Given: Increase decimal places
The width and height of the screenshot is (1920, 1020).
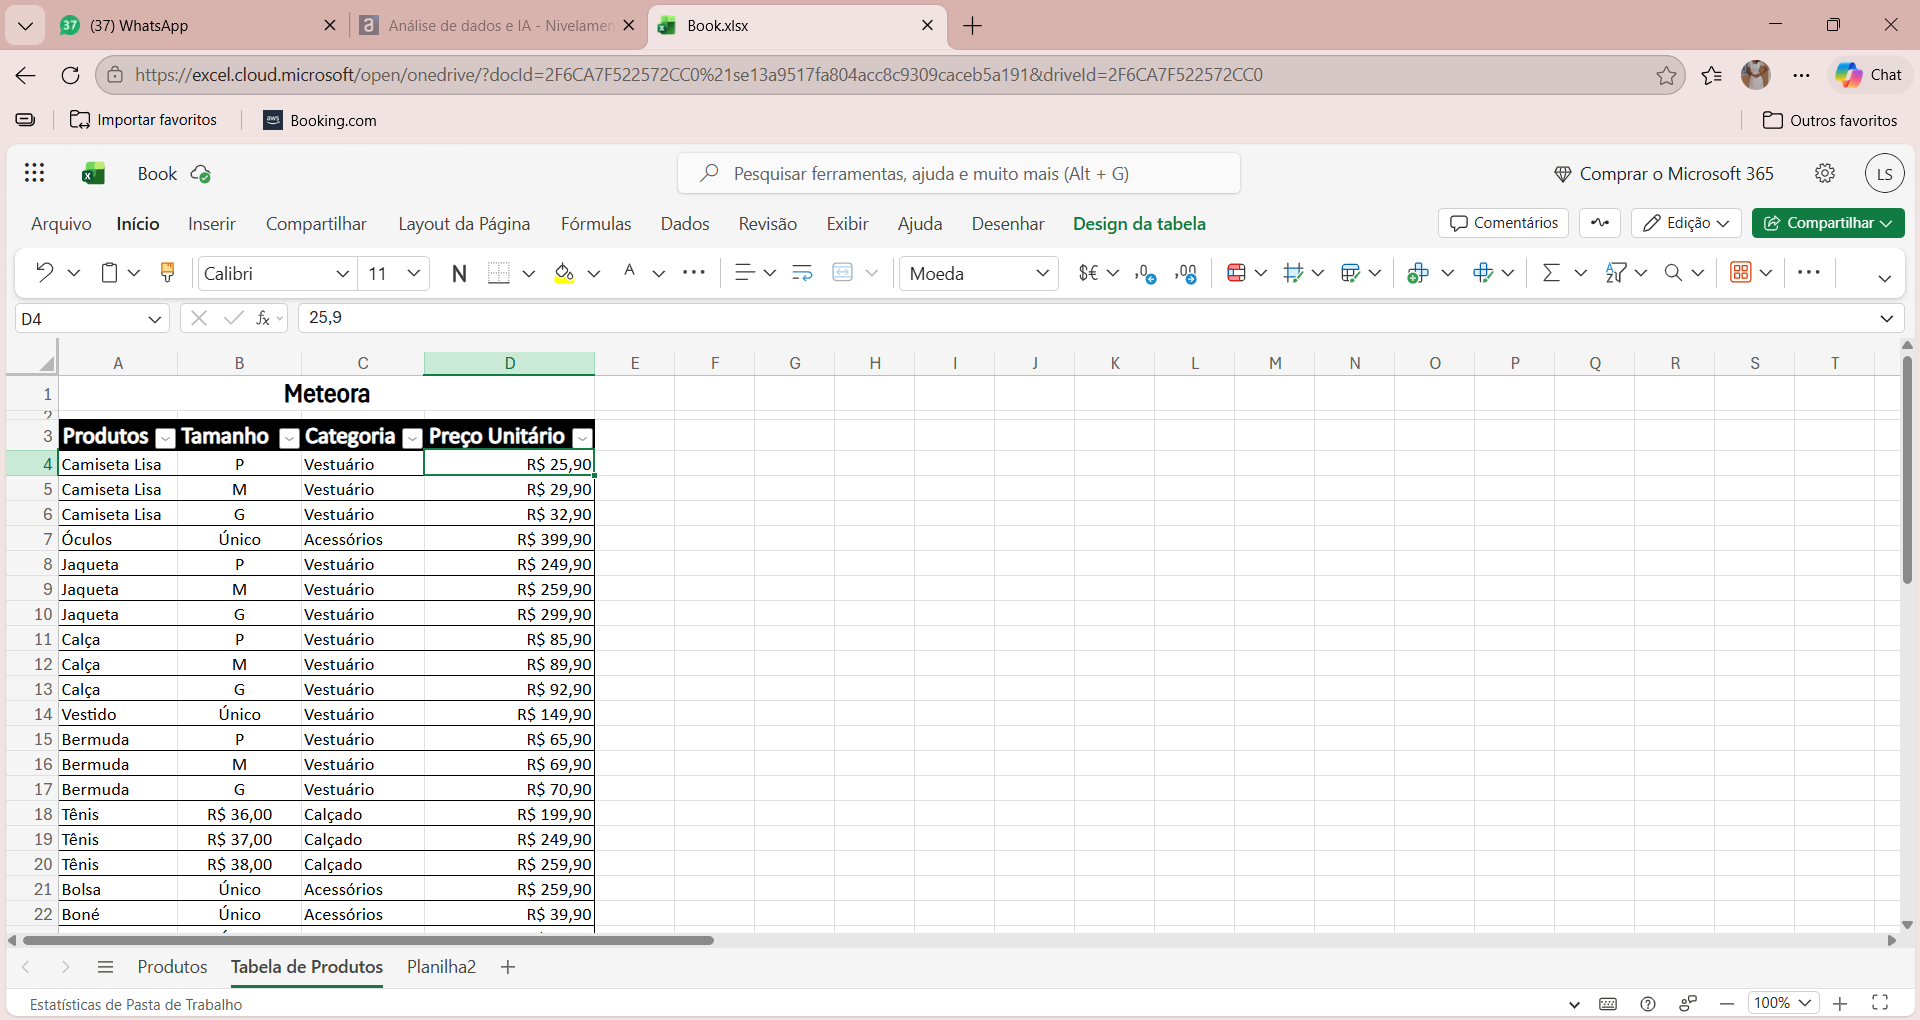Looking at the screenshot, I should 1187,273.
